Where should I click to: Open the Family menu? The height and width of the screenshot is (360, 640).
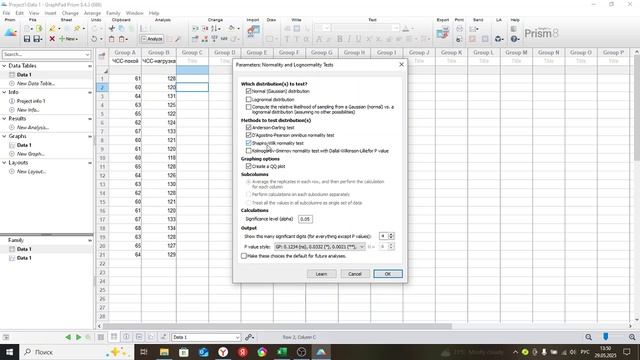113,13
